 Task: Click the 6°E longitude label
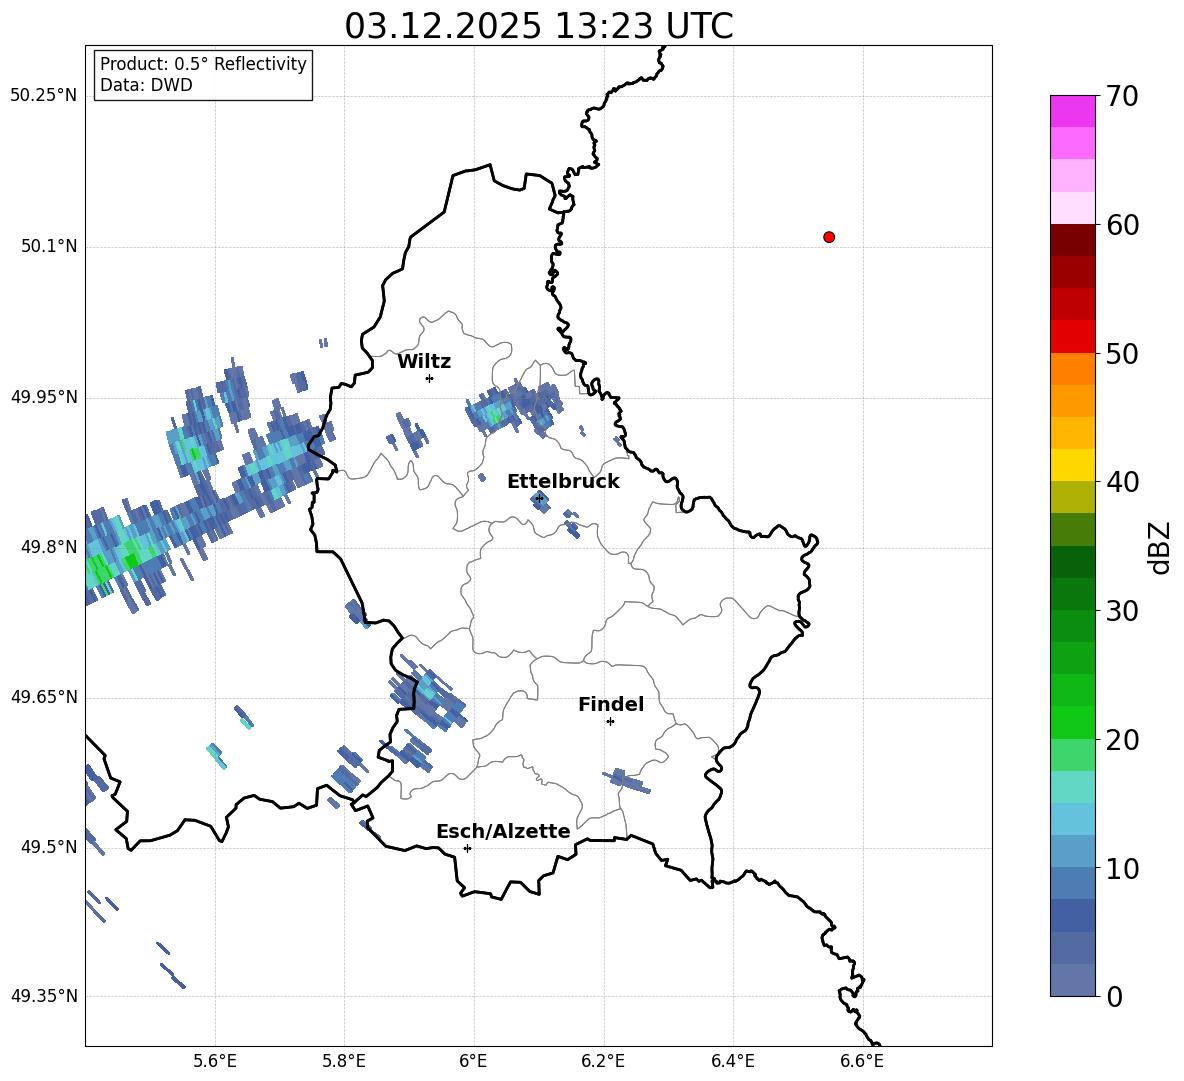473,1061
